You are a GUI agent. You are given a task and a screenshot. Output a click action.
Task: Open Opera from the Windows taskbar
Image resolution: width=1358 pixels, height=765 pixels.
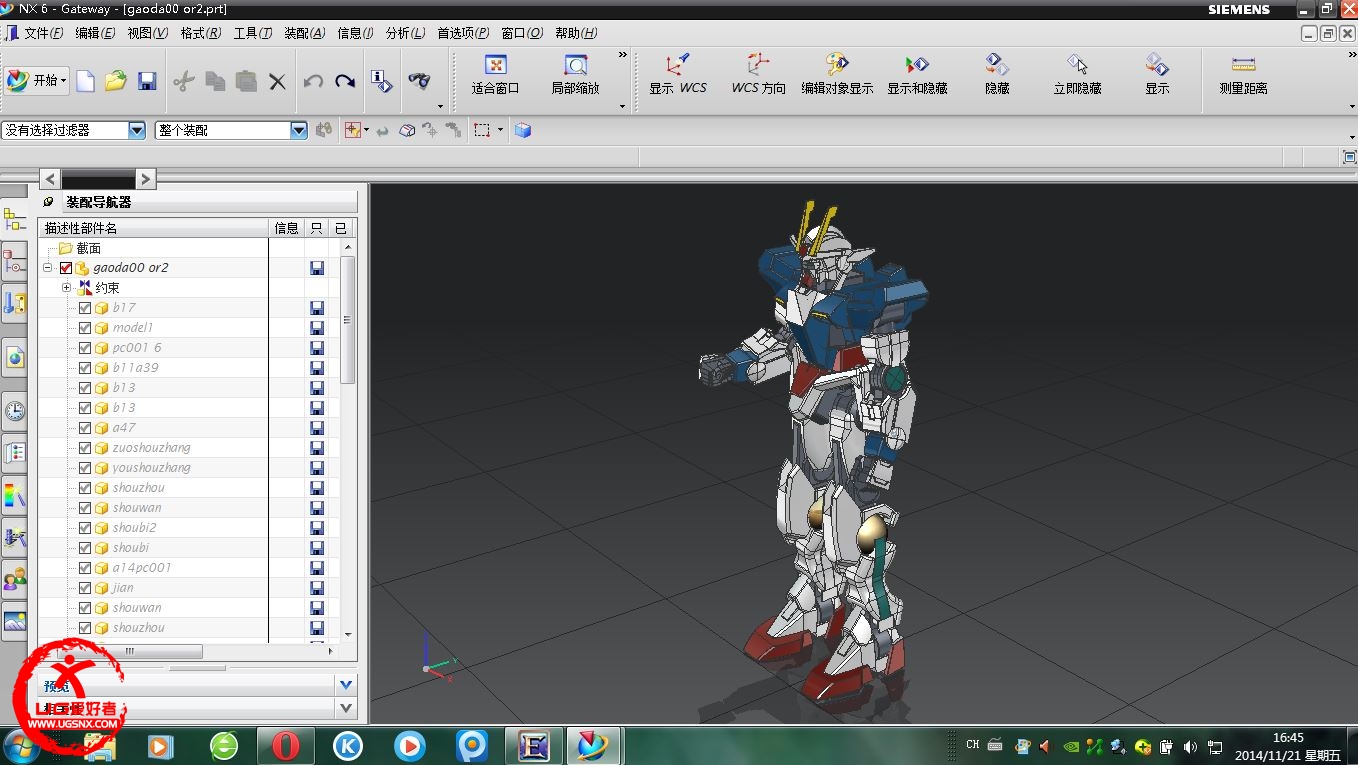point(285,746)
